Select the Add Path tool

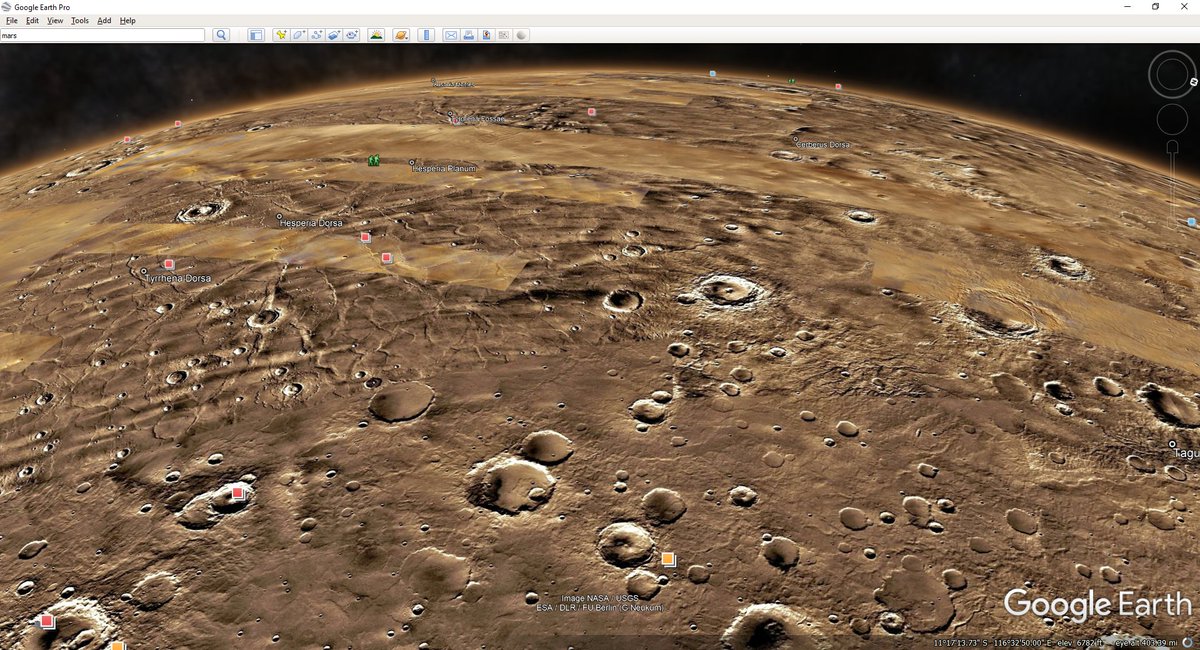coord(317,35)
